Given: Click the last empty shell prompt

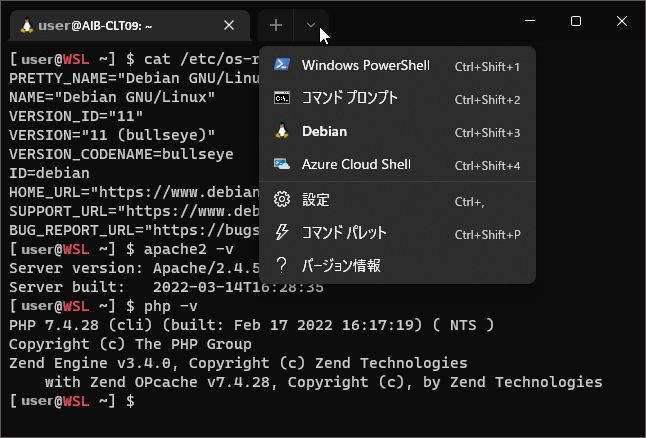Looking at the screenshot, I should click(x=72, y=401).
